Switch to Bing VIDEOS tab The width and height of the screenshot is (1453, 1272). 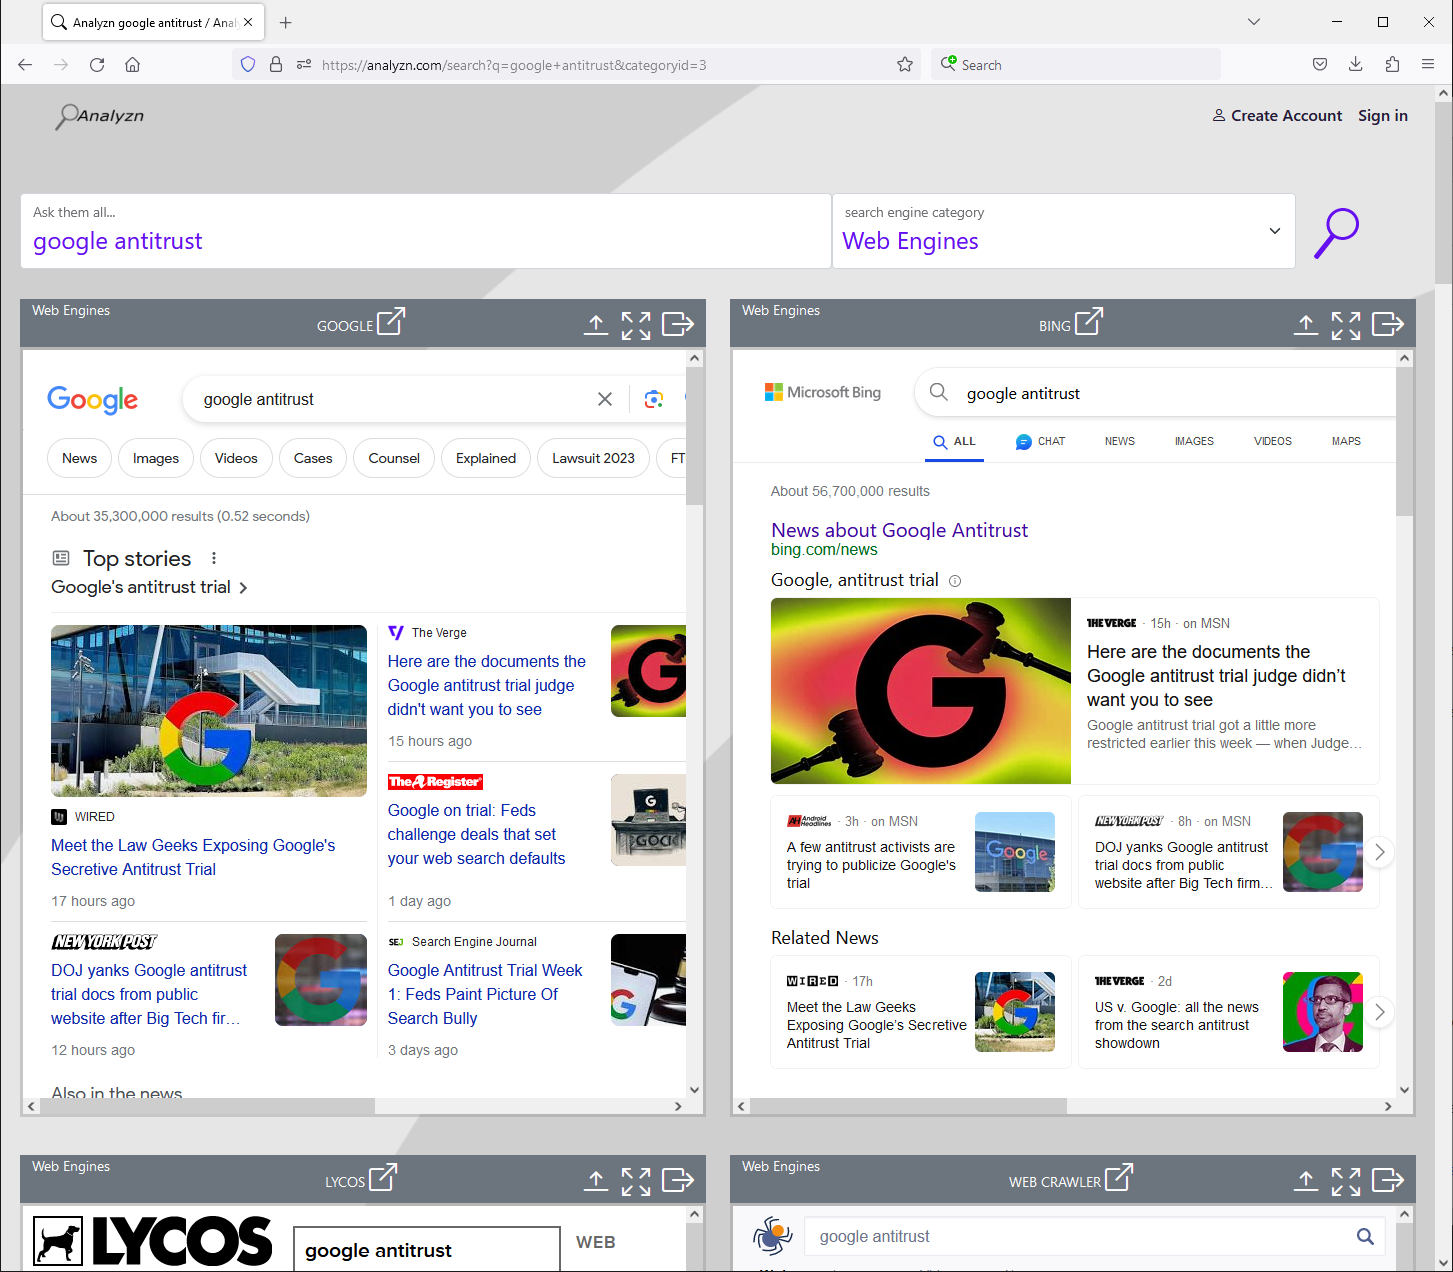pyautogui.click(x=1273, y=441)
